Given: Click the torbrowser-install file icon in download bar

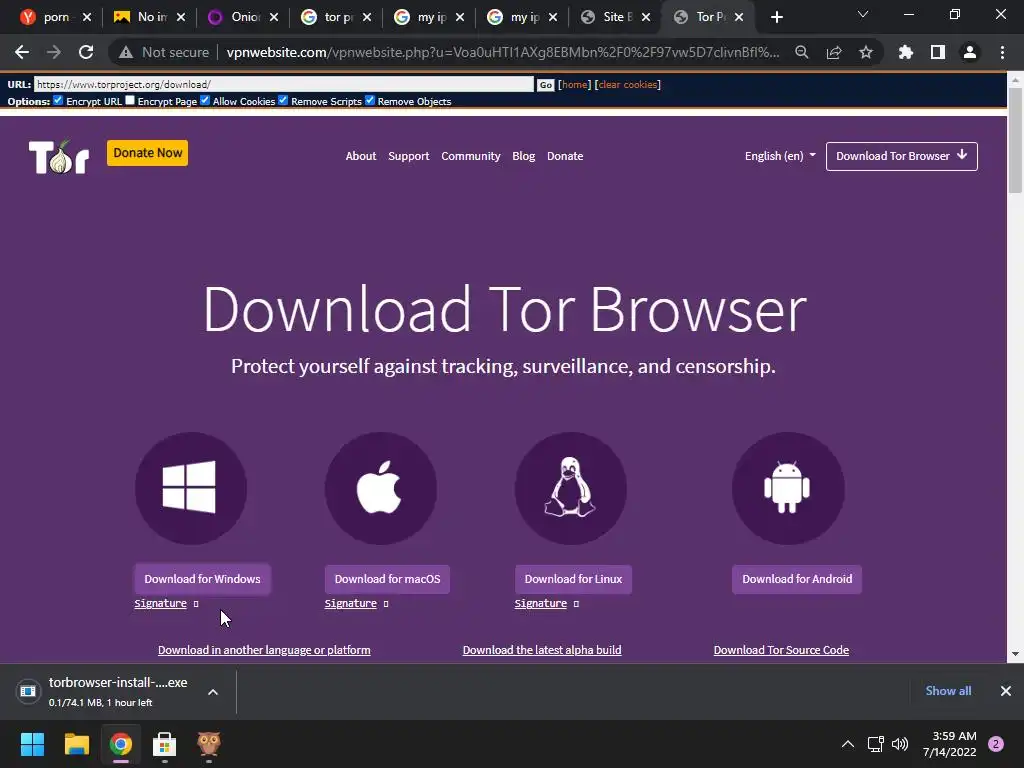Looking at the screenshot, I should [28, 691].
